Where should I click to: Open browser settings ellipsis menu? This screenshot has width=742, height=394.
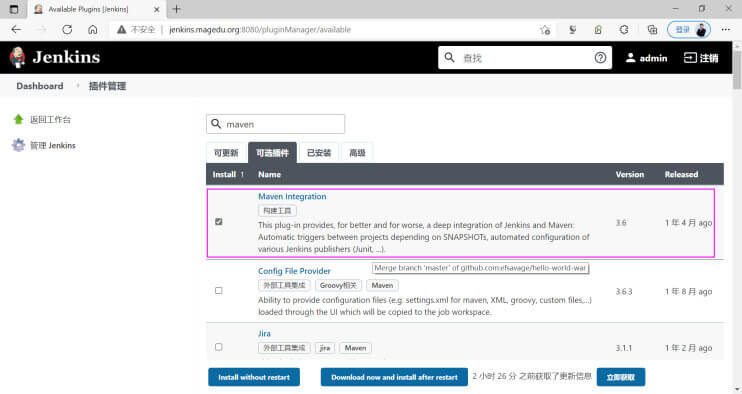click(725, 29)
